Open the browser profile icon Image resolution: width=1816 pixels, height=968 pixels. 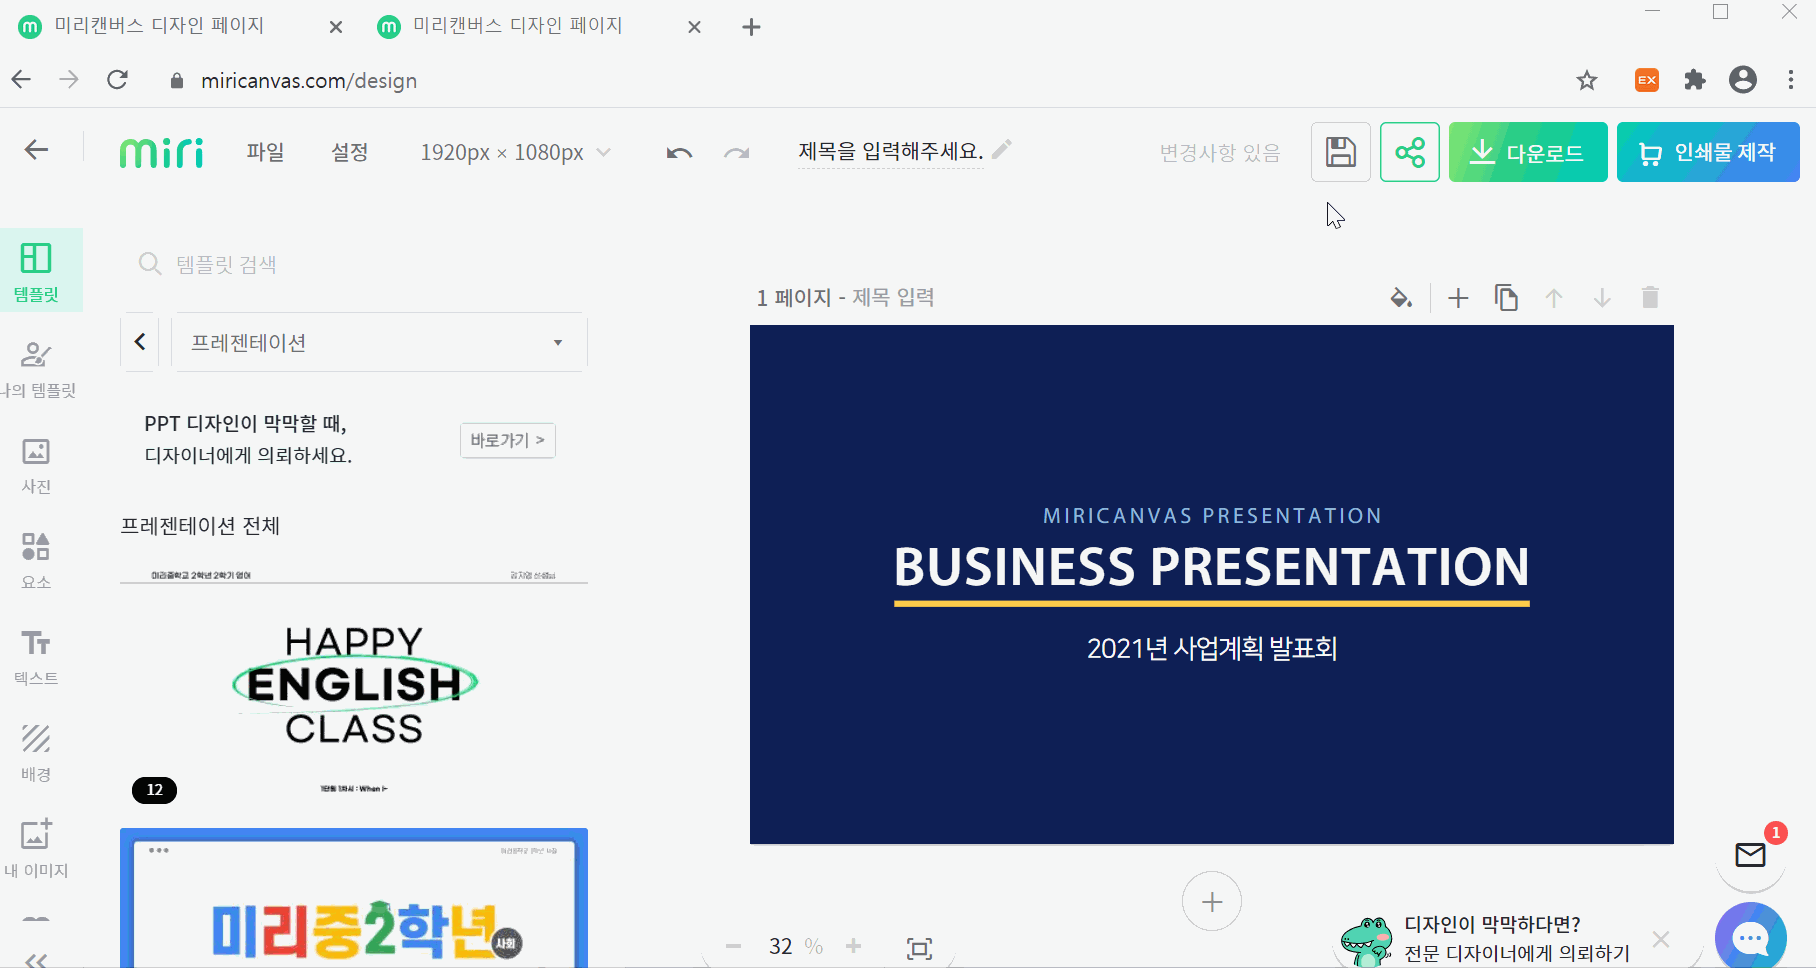pos(1743,80)
